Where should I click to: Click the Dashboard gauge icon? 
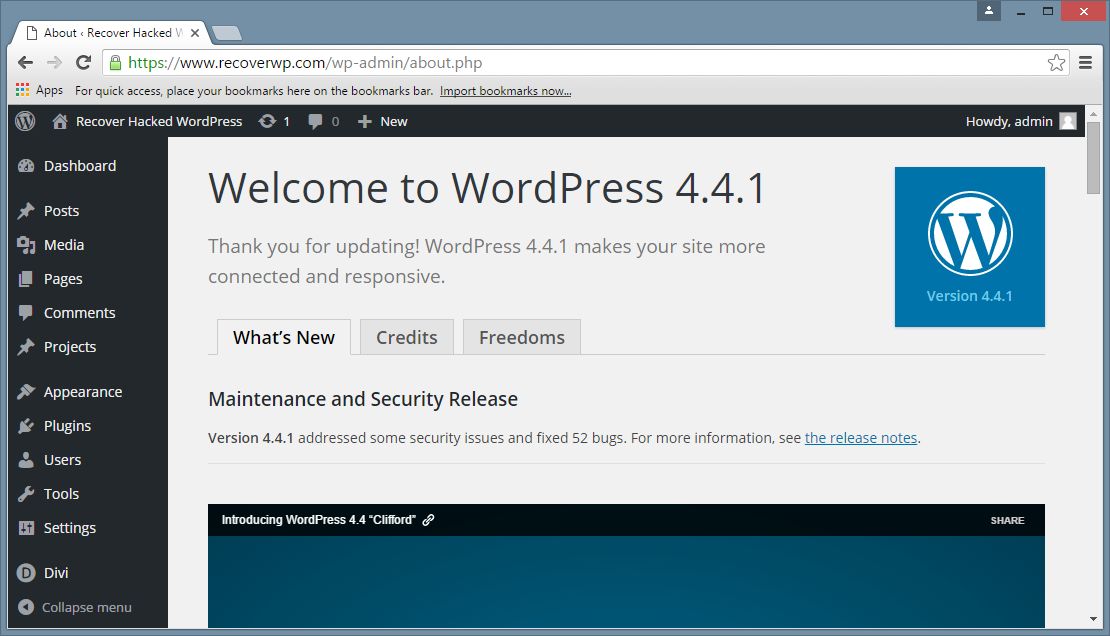pos(26,166)
